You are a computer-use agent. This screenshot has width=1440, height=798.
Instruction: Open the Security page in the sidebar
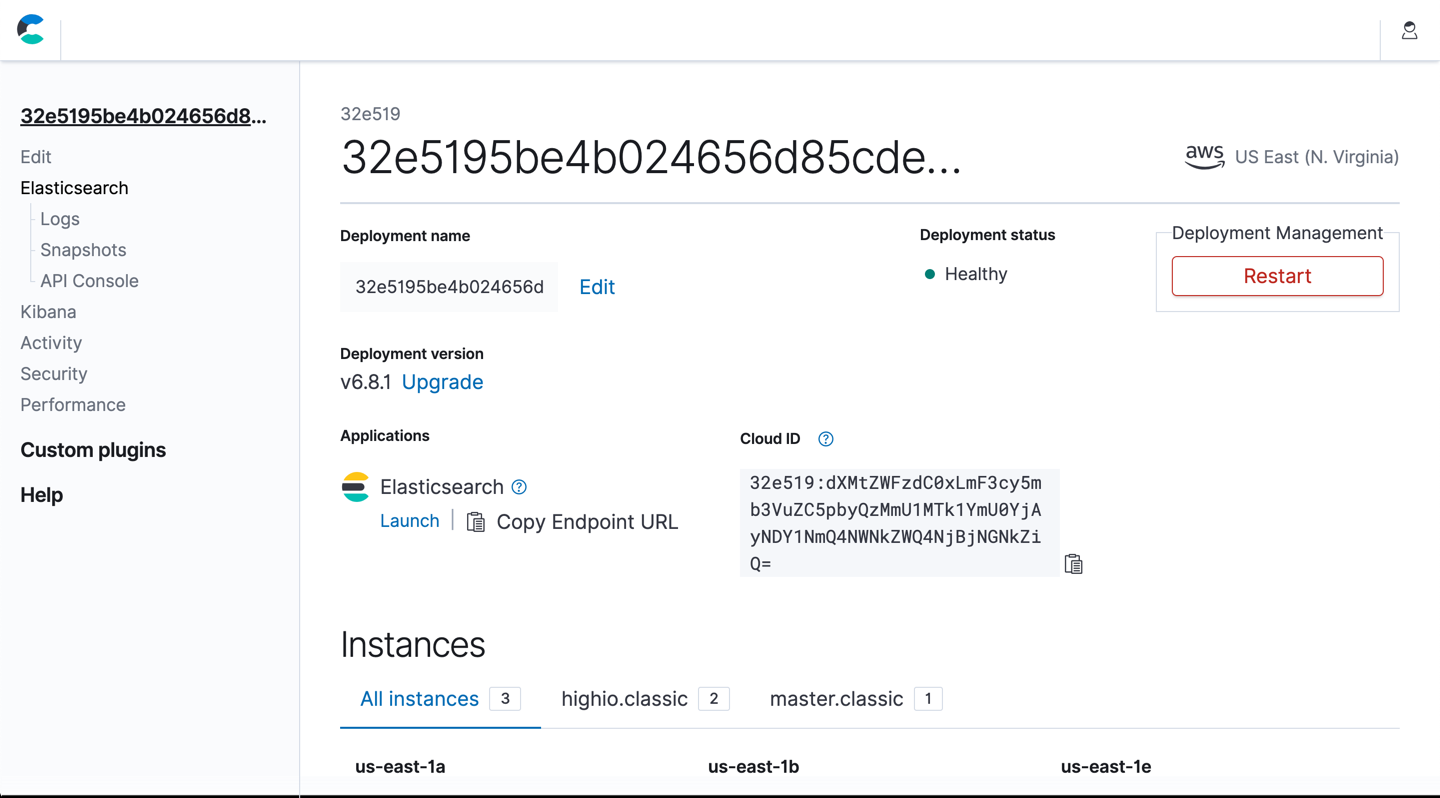[53, 373]
